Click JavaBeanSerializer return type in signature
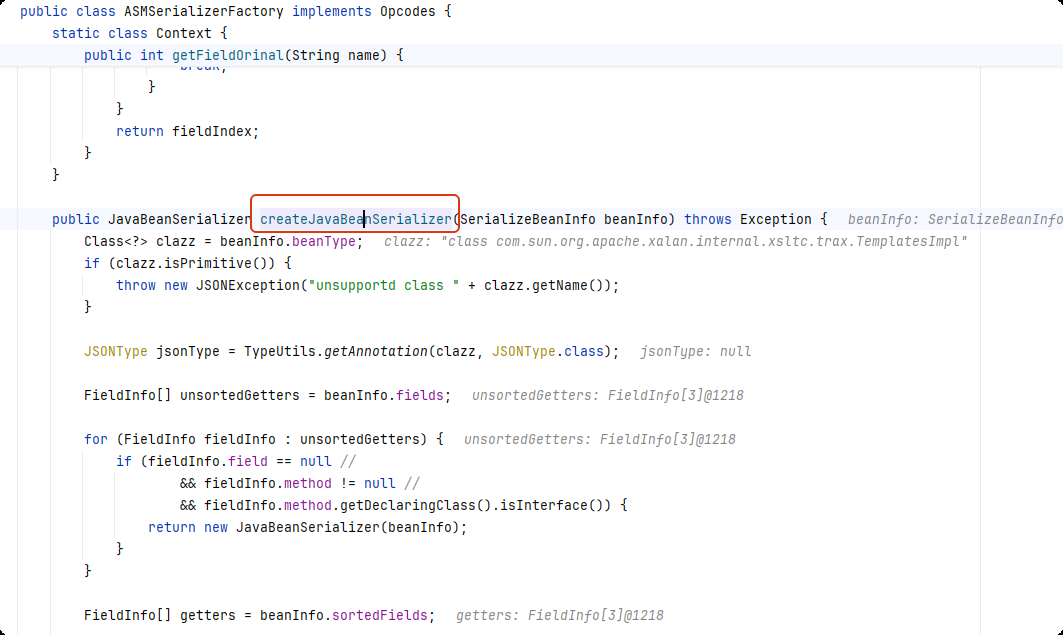 [180, 219]
